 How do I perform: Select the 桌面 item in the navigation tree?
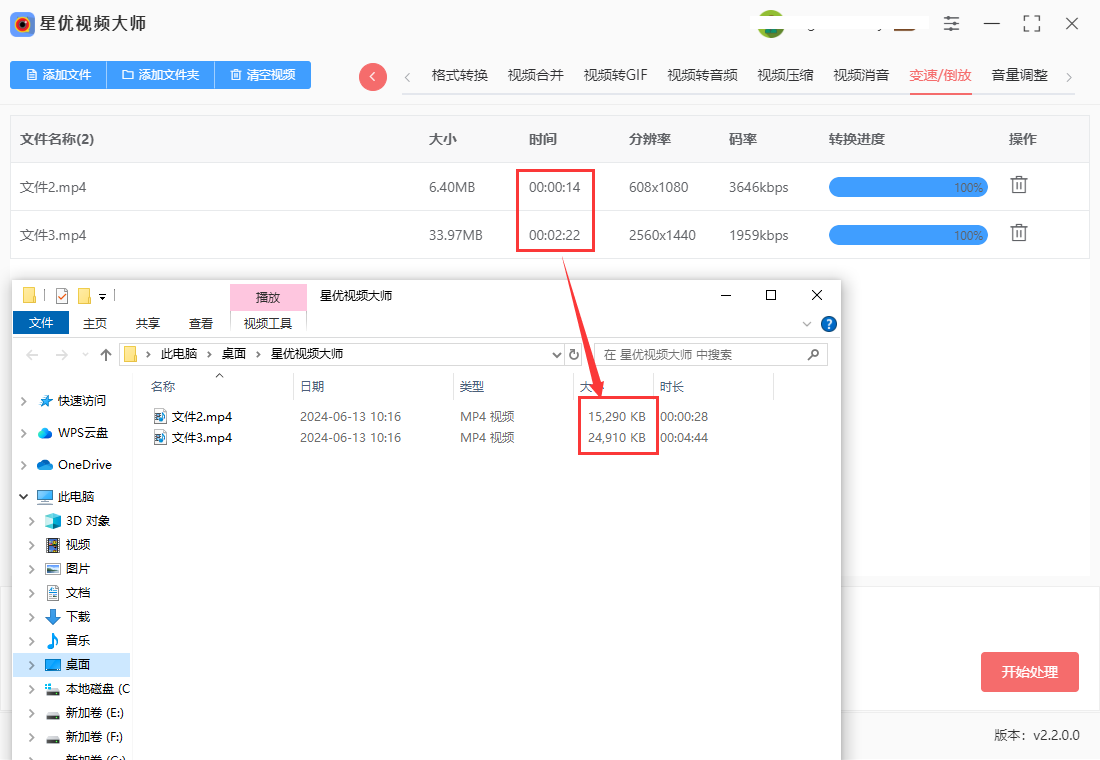click(72, 665)
